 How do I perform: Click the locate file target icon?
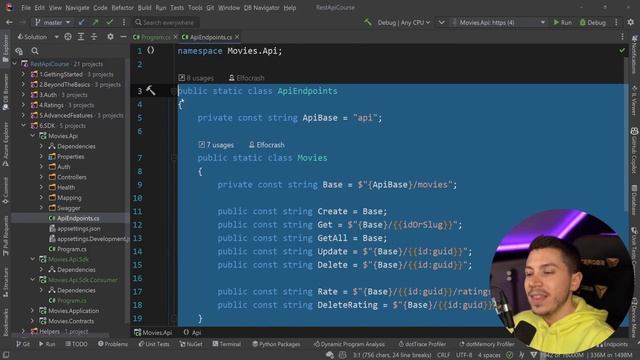68,37
